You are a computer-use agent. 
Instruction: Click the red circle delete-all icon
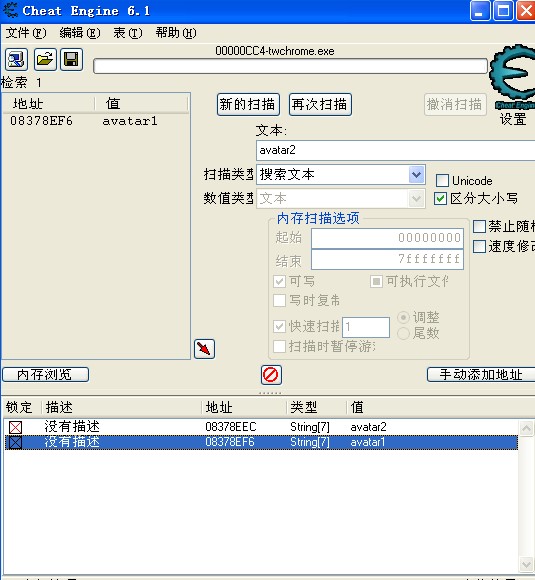pos(271,375)
